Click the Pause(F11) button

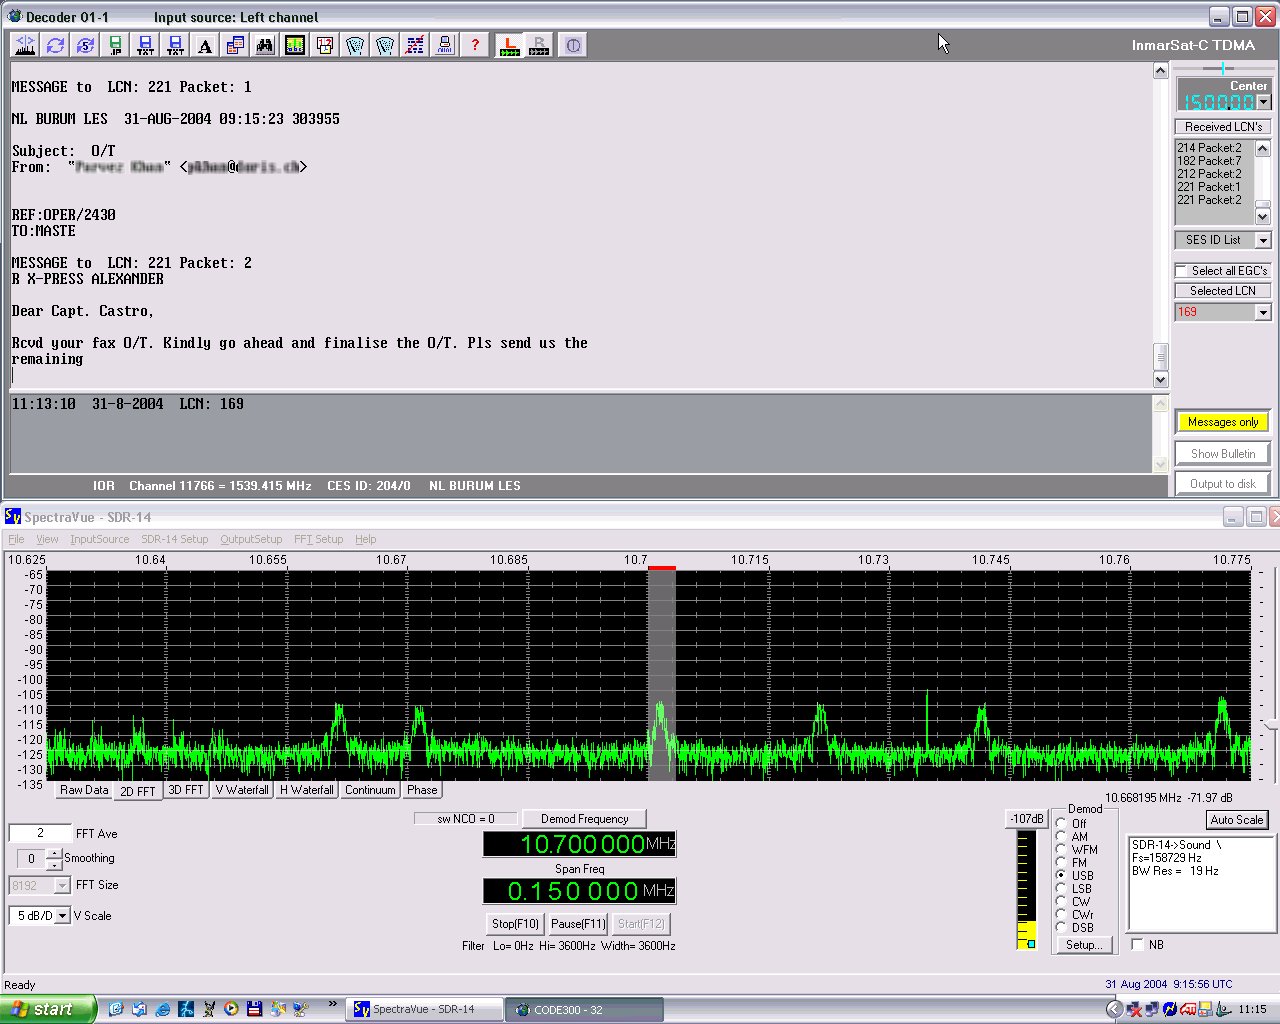click(578, 923)
